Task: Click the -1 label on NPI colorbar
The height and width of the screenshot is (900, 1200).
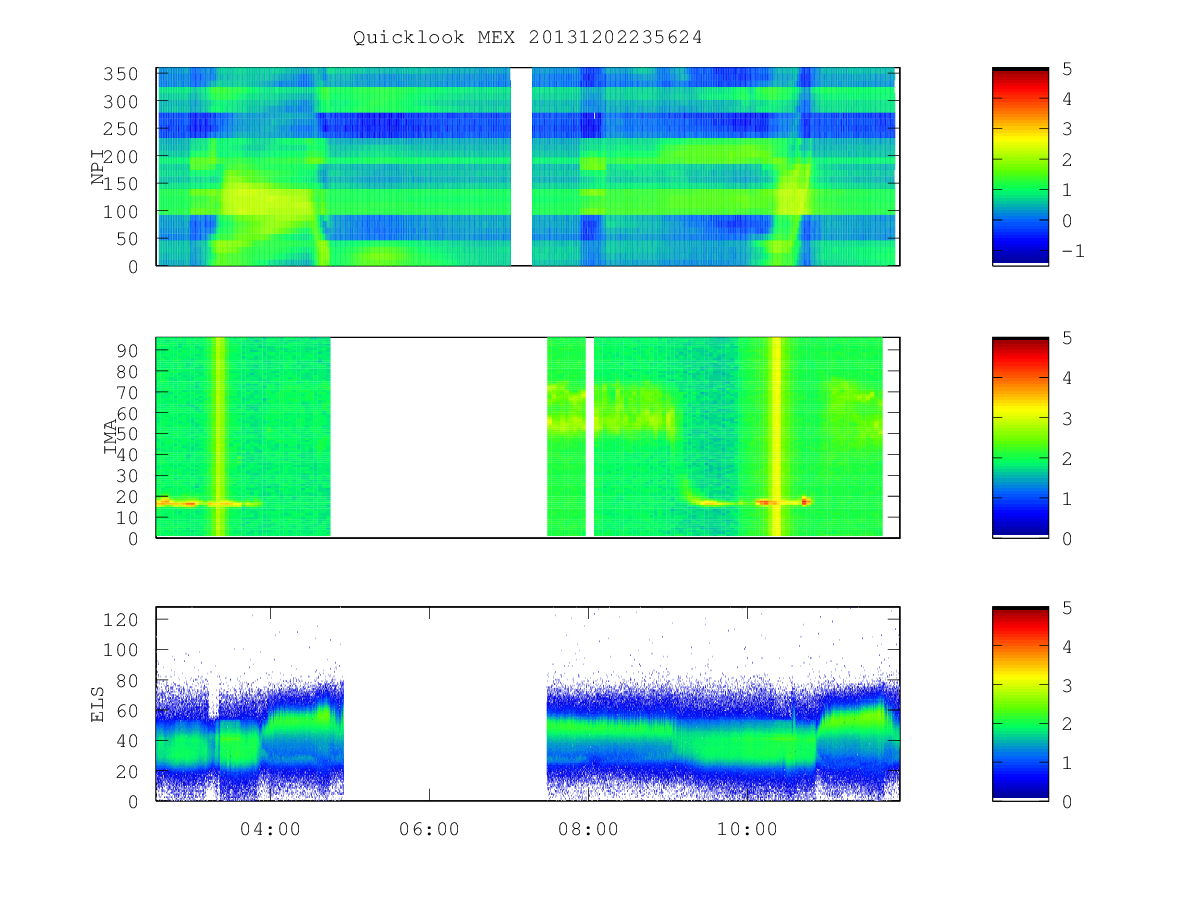Action: click(1072, 251)
